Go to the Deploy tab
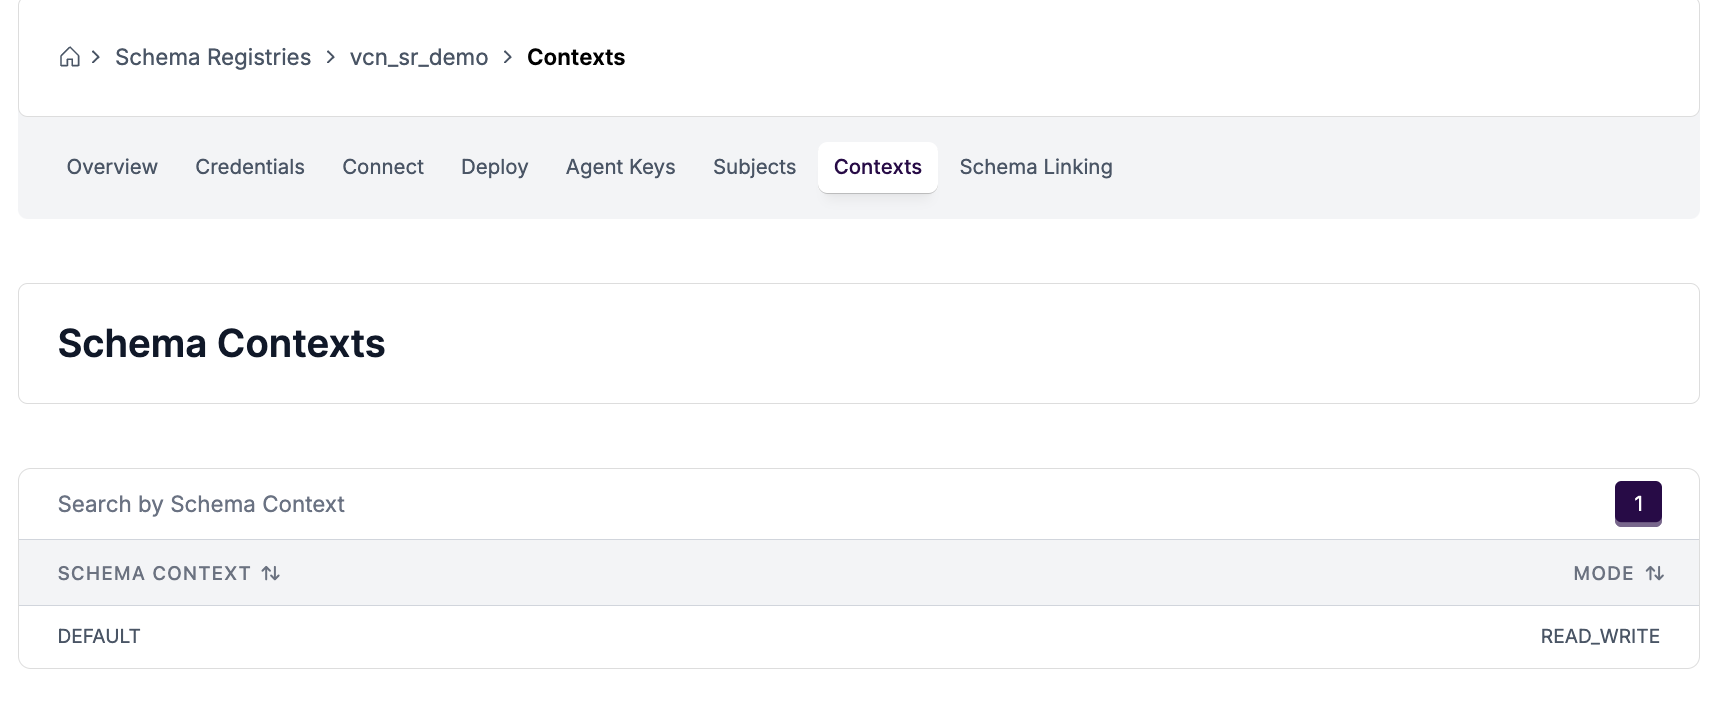Screen dimensions: 1722x706 tap(494, 167)
